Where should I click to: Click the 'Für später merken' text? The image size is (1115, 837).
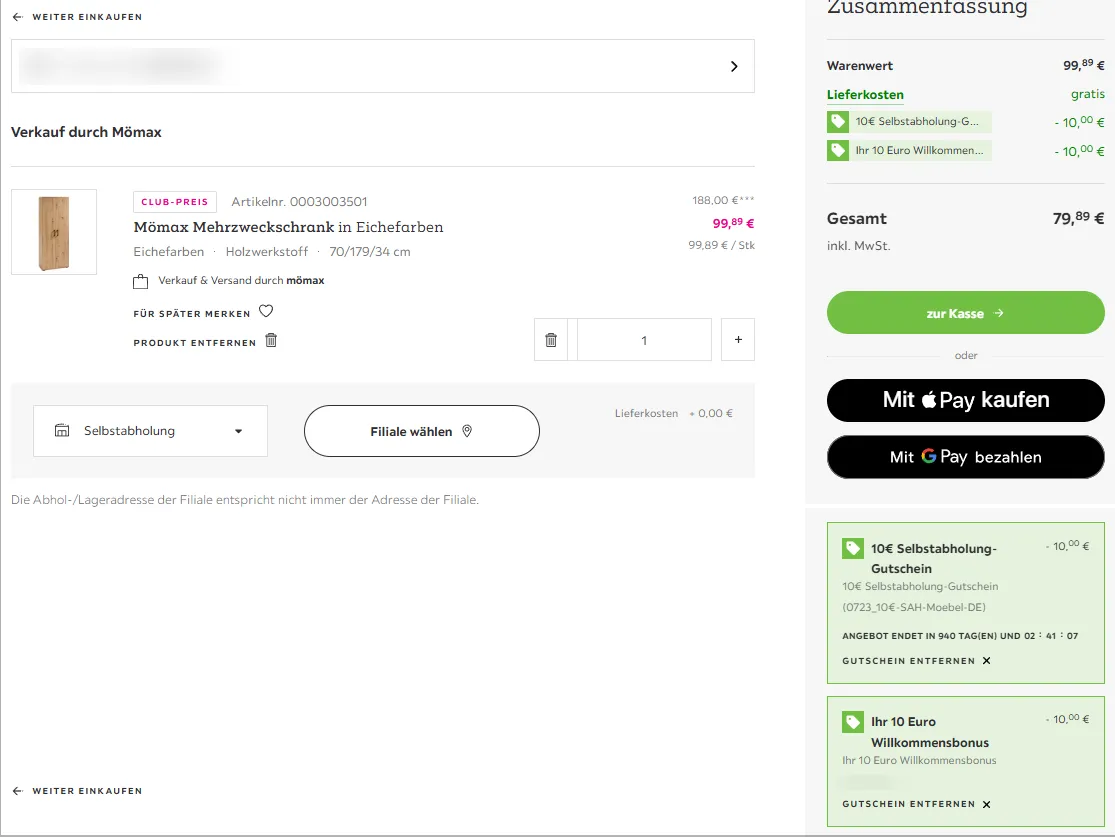pyautogui.click(x=192, y=314)
